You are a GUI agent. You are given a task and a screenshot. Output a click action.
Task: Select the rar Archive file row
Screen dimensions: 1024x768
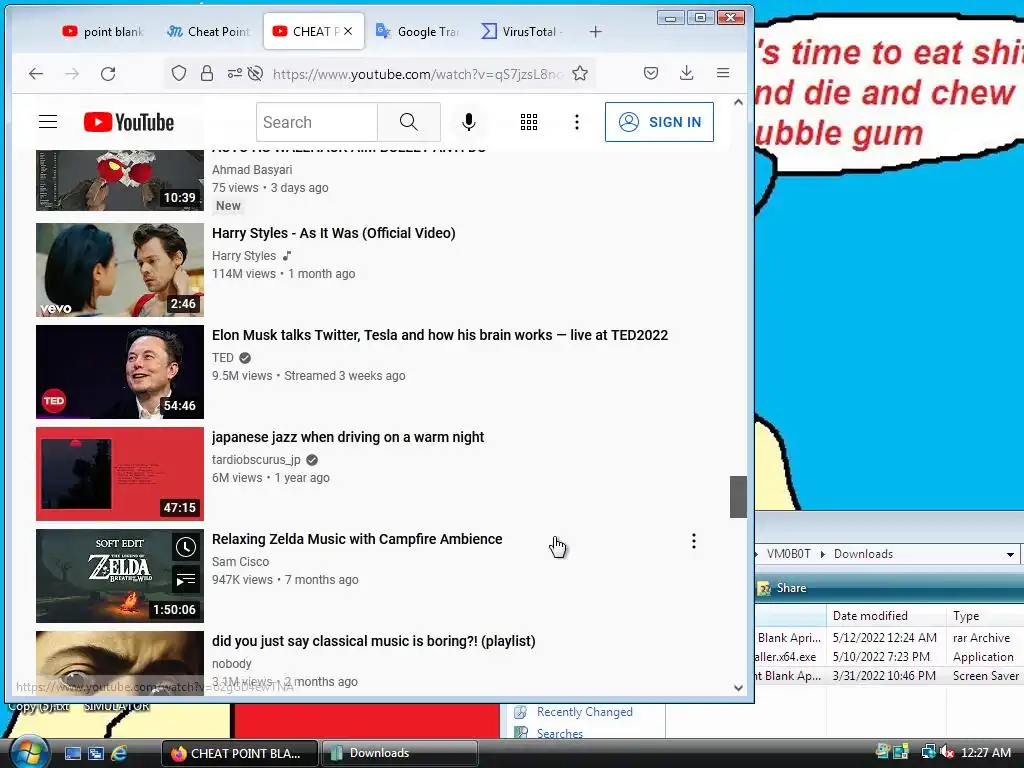(x=889, y=637)
